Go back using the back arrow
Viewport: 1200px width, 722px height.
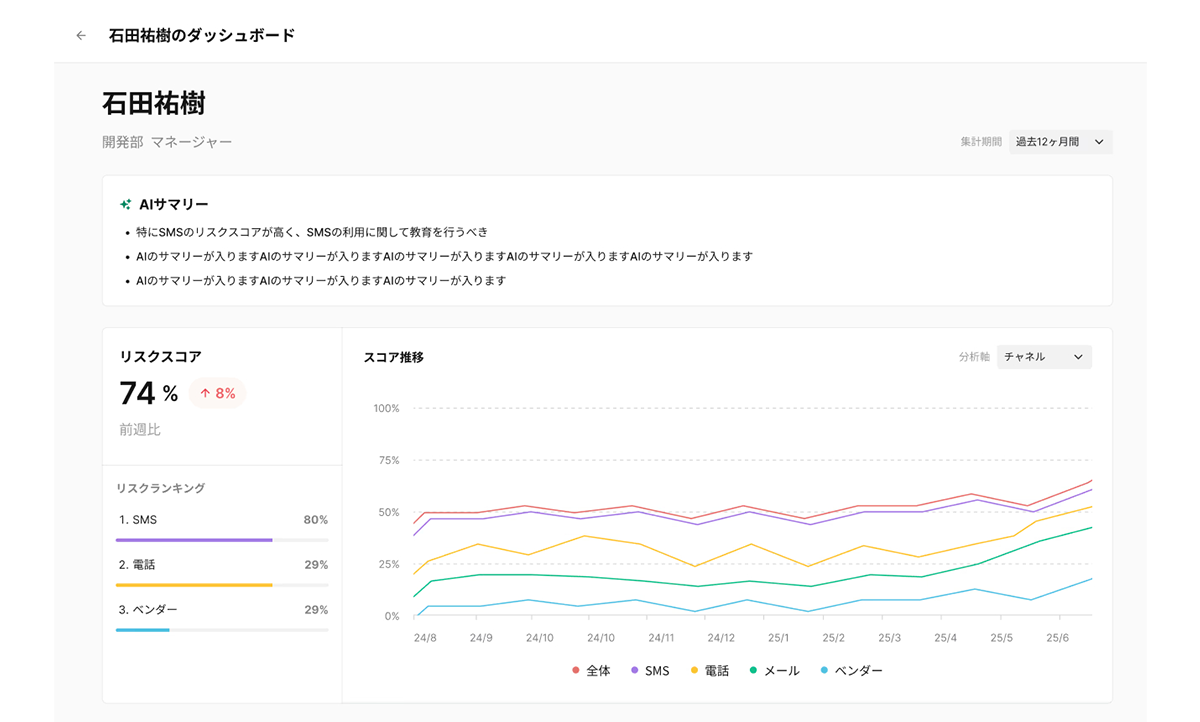pos(80,34)
